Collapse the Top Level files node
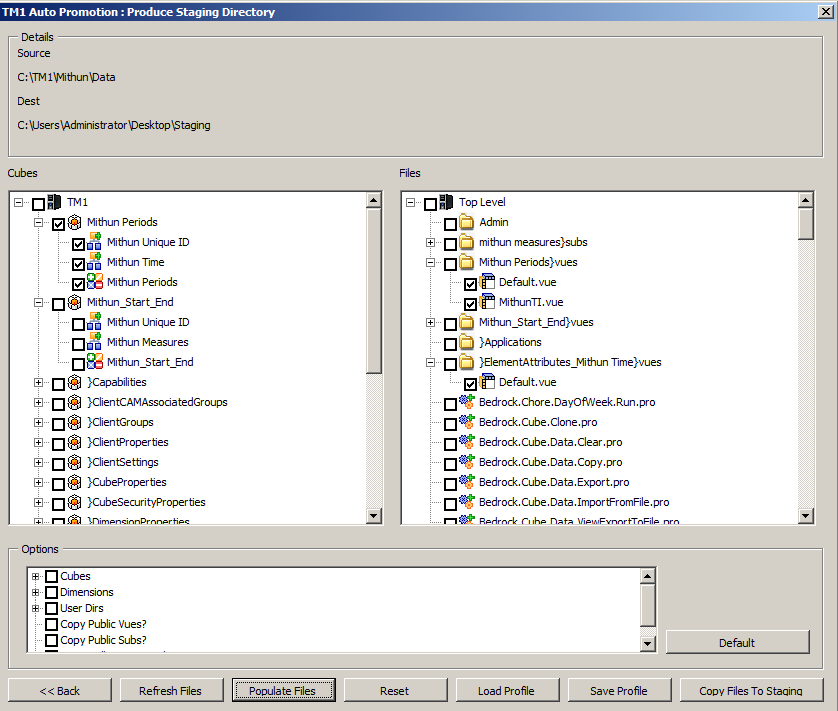Screen dimensions: 838x711 pyautogui.click(x=410, y=203)
